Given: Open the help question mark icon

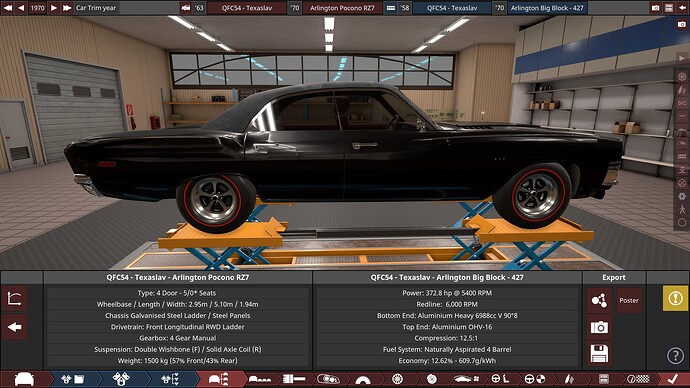Looking at the screenshot, I should click(675, 355).
